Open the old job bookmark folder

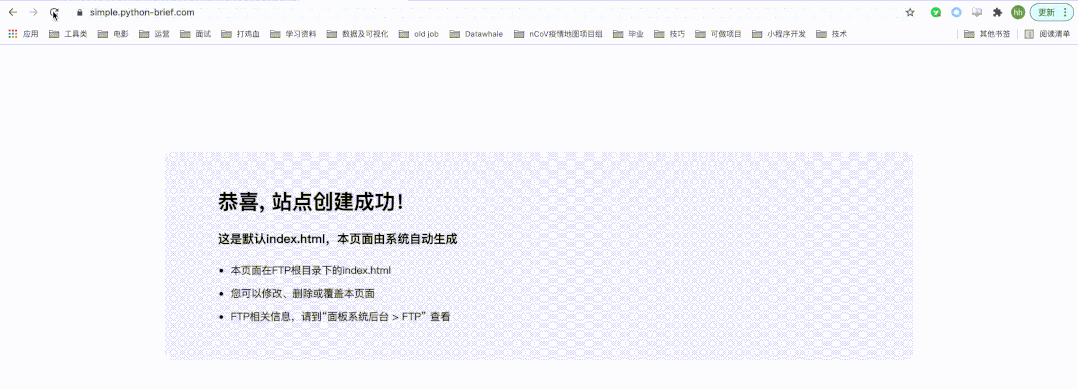tap(418, 34)
